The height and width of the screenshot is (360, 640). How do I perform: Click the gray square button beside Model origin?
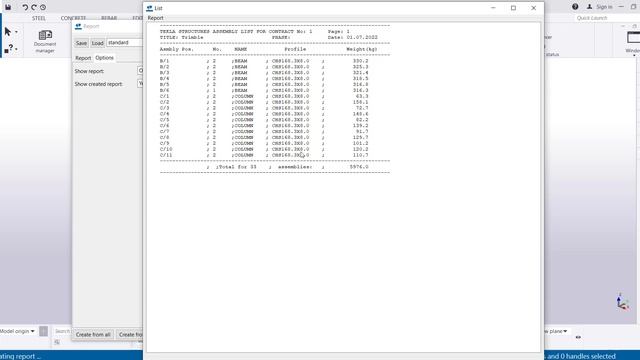(x=44, y=331)
